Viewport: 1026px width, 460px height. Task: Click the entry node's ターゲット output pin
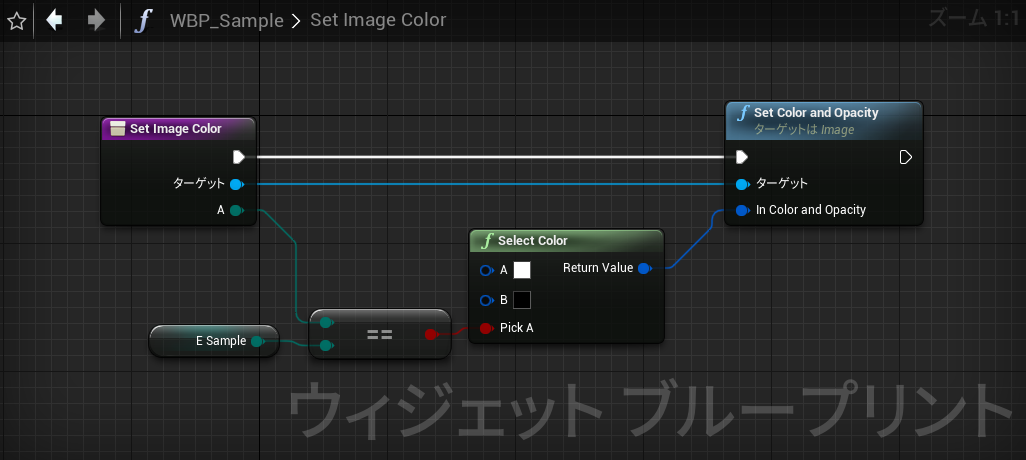(237, 184)
